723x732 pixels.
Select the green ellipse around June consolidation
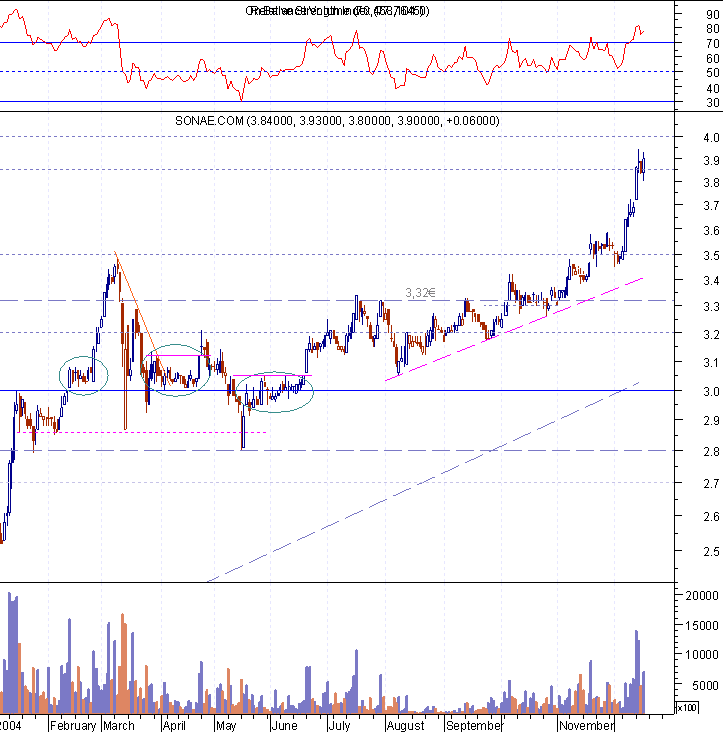pos(274,392)
